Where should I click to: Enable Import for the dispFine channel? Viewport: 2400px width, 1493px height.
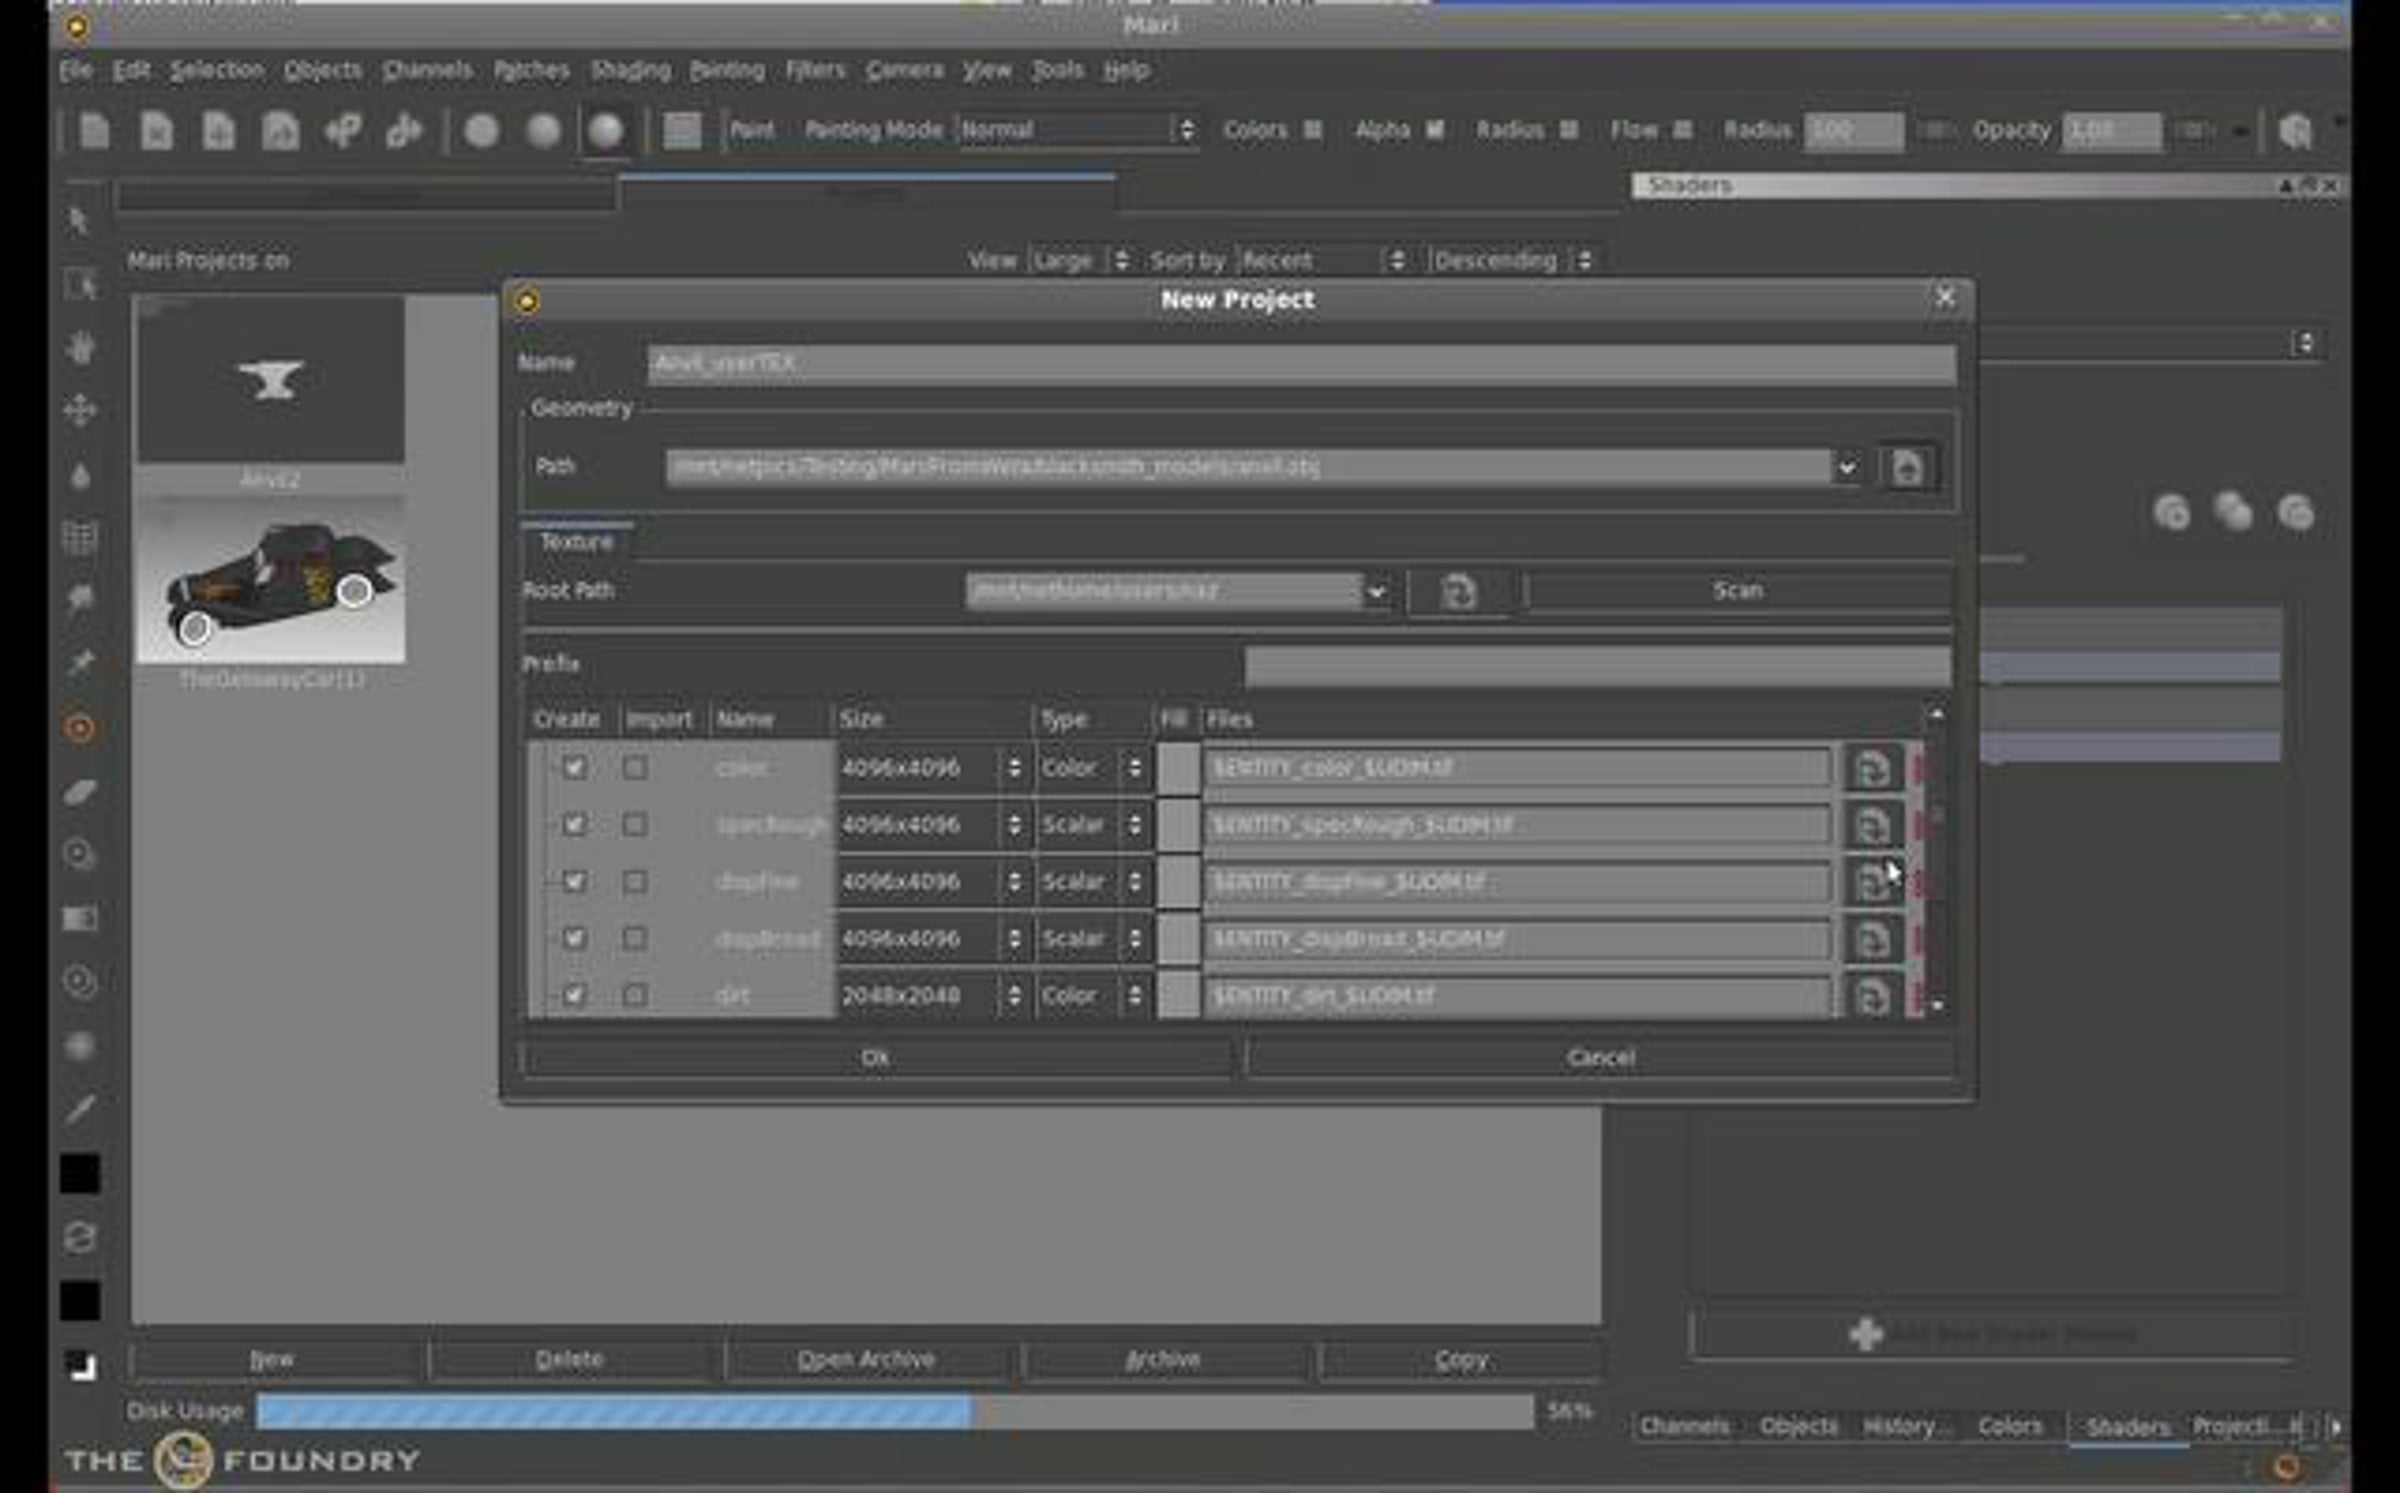tap(634, 882)
